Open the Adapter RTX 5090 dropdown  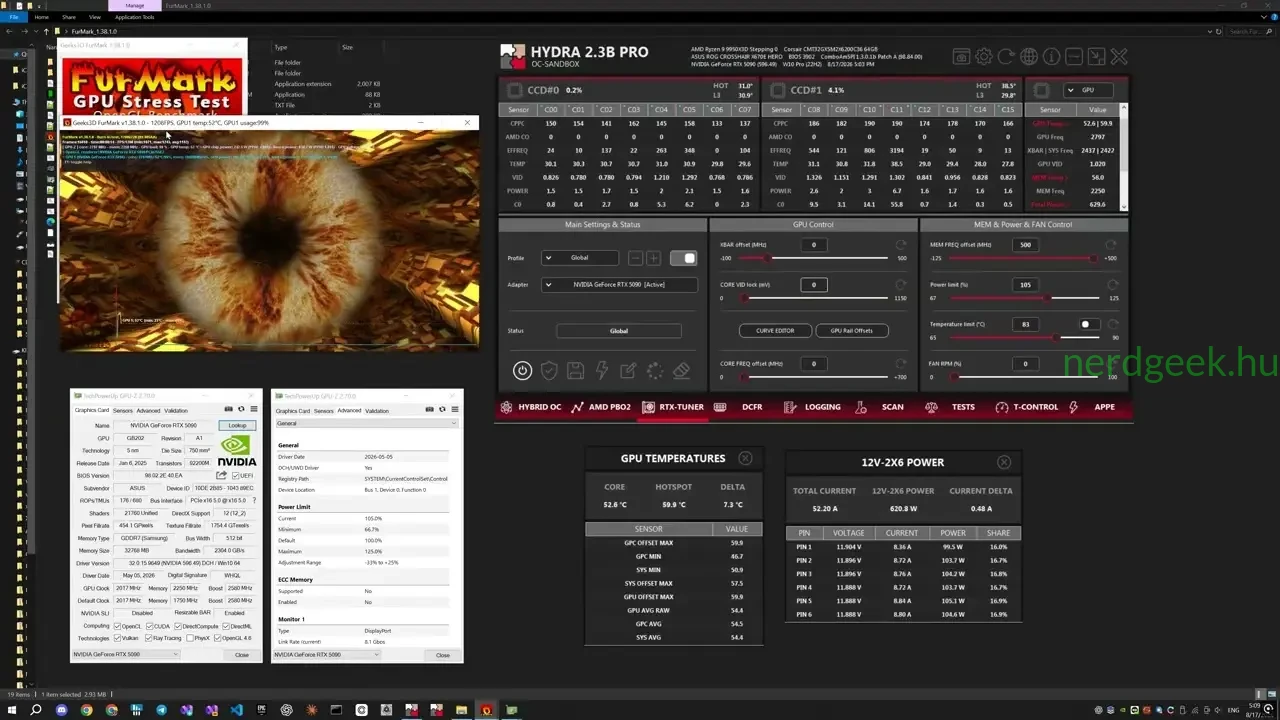(619, 284)
